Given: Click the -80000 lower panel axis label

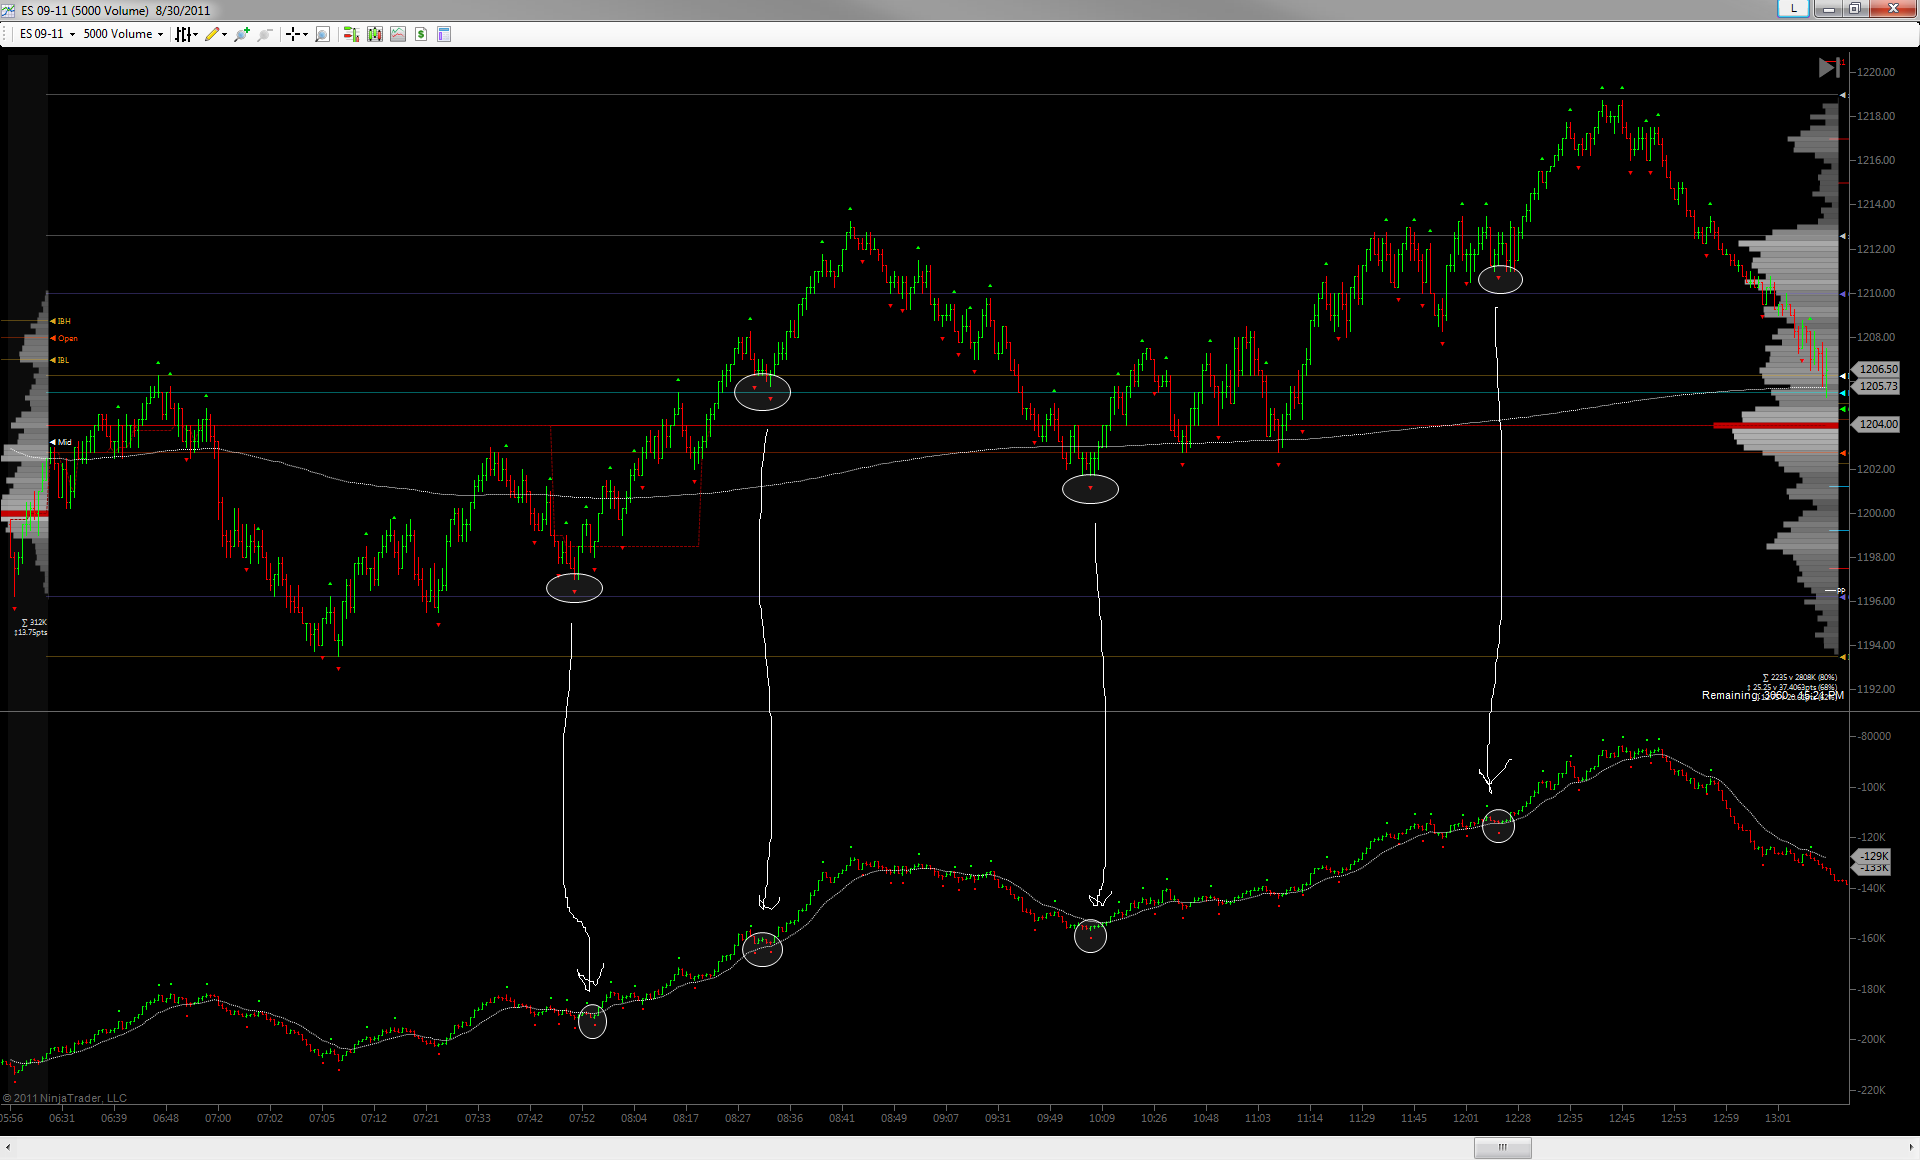Looking at the screenshot, I should pyautogui.click(x=1875, y=736).
